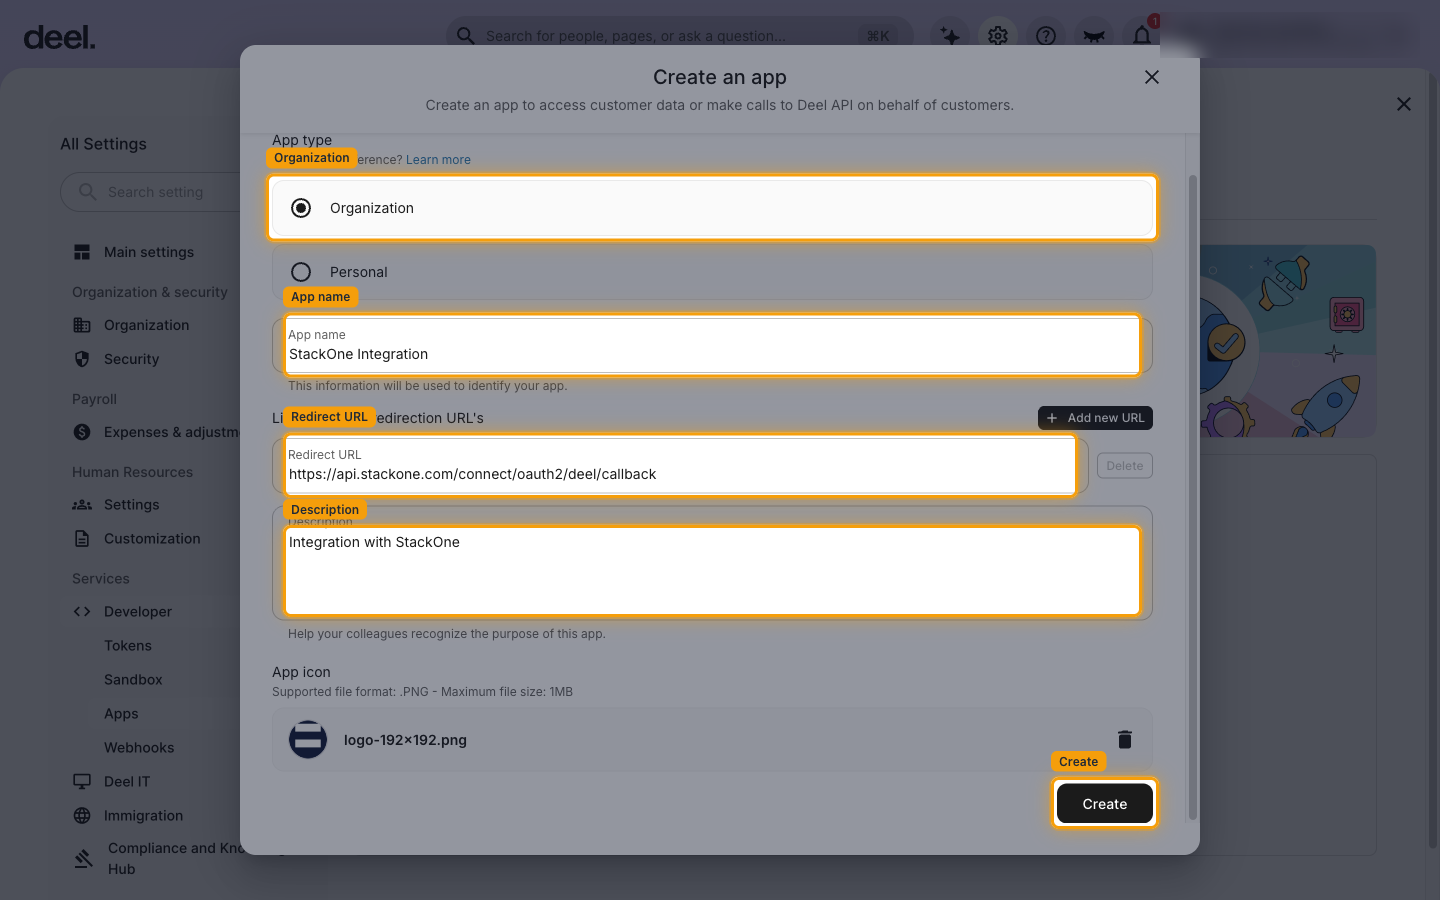
Task: Open the Learn more link
Action: tap(438, 160)
